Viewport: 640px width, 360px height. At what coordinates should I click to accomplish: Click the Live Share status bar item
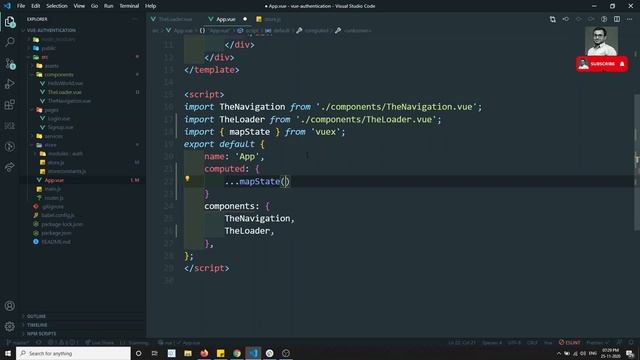pyautogui.click(x=100, y=342)
